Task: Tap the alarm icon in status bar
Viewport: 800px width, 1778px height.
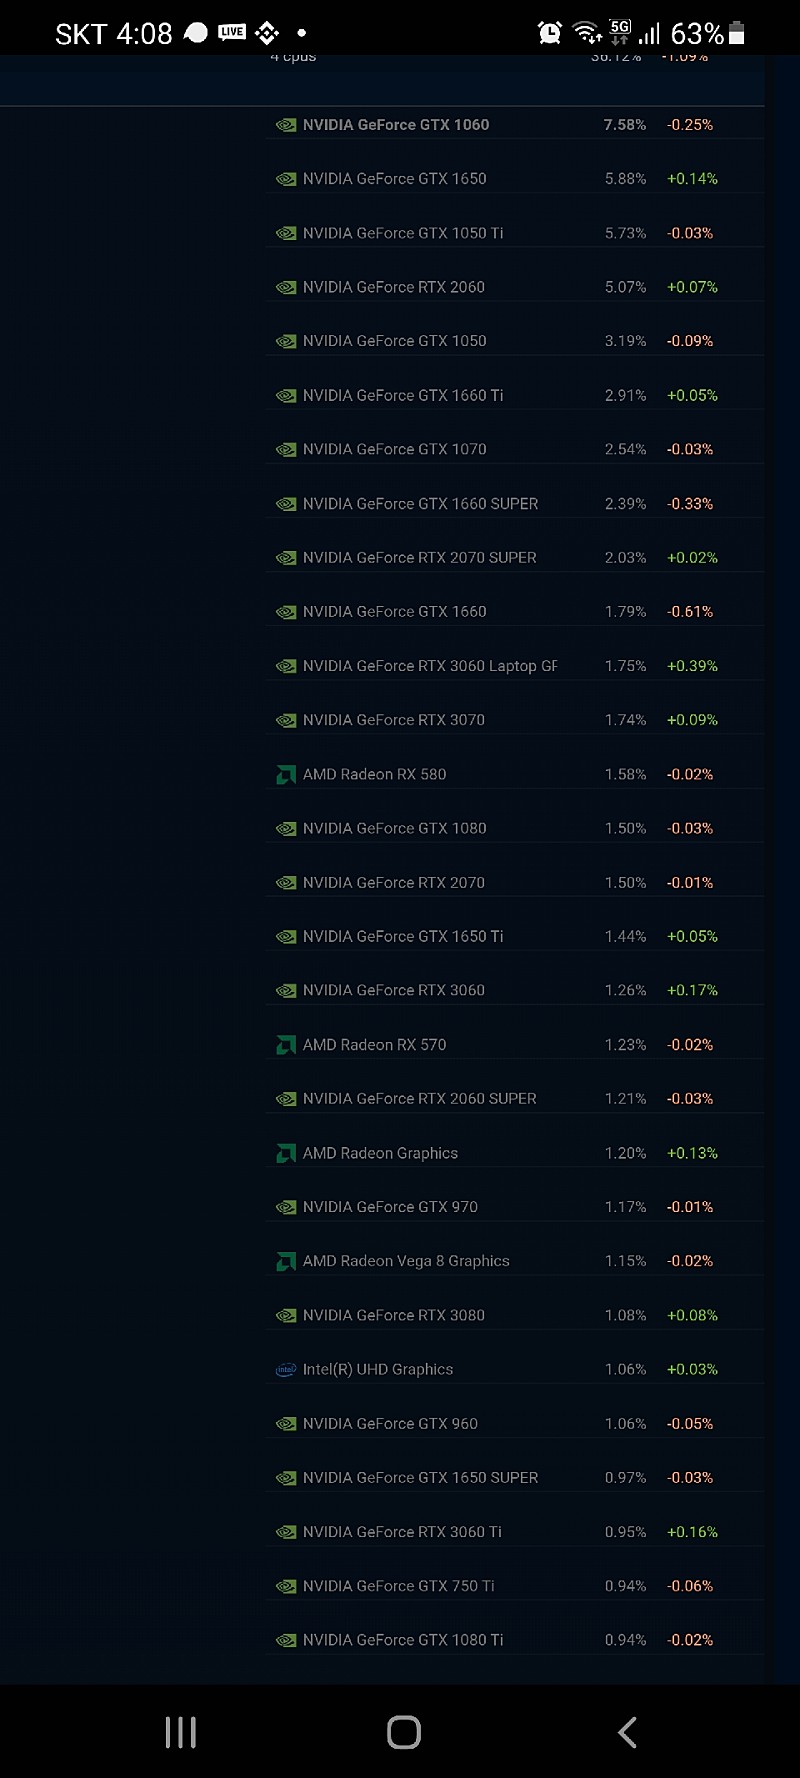Action: coord(549,33)
